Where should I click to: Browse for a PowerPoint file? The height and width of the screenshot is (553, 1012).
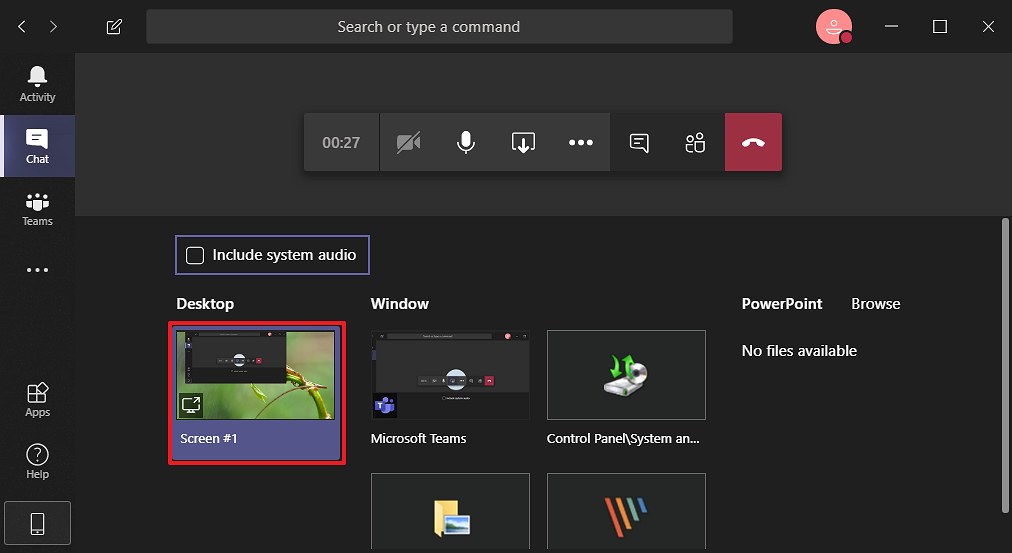pos(875,304)
